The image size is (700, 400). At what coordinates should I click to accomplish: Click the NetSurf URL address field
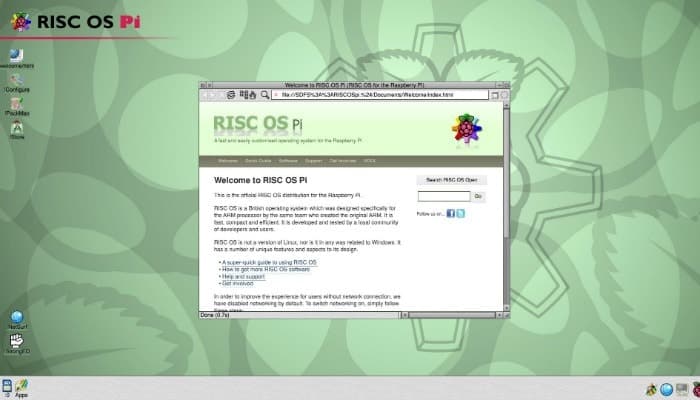click(380, 95)
